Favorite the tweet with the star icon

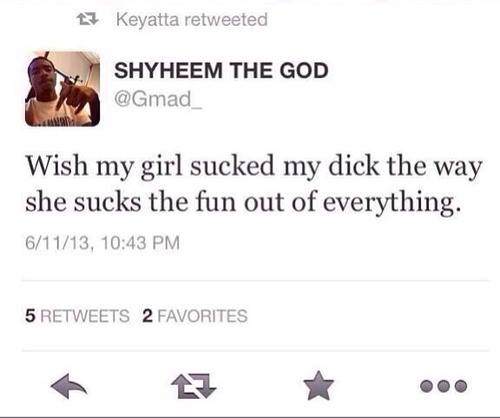coord(319,386)
